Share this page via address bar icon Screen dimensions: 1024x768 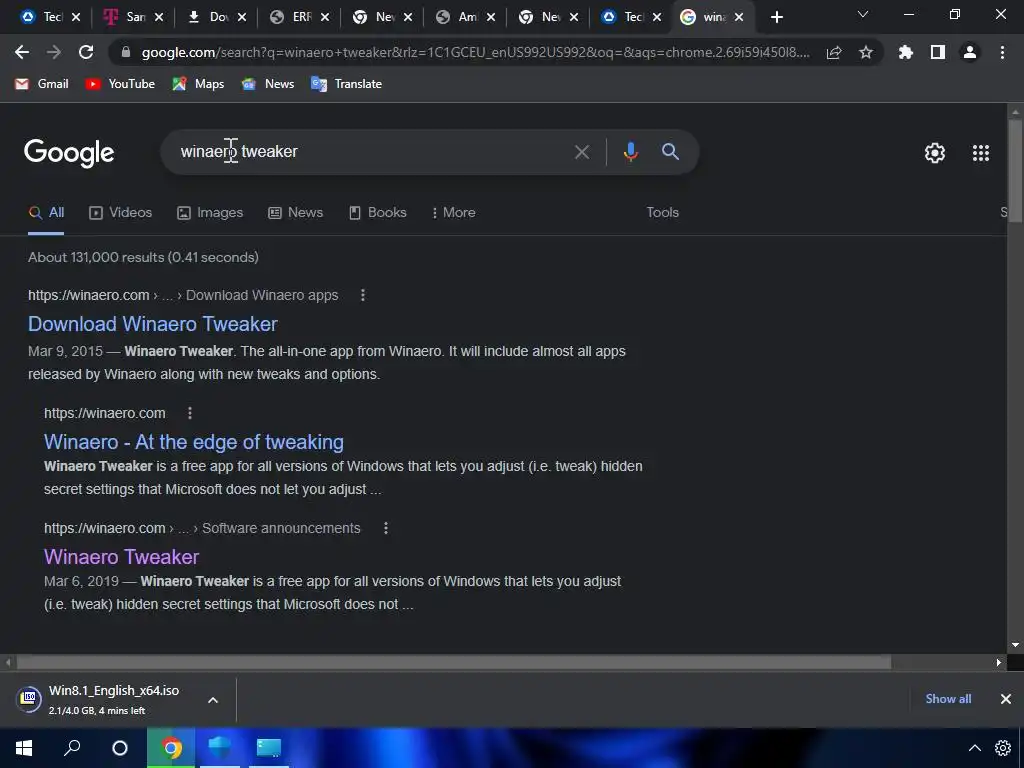[834, 53]
